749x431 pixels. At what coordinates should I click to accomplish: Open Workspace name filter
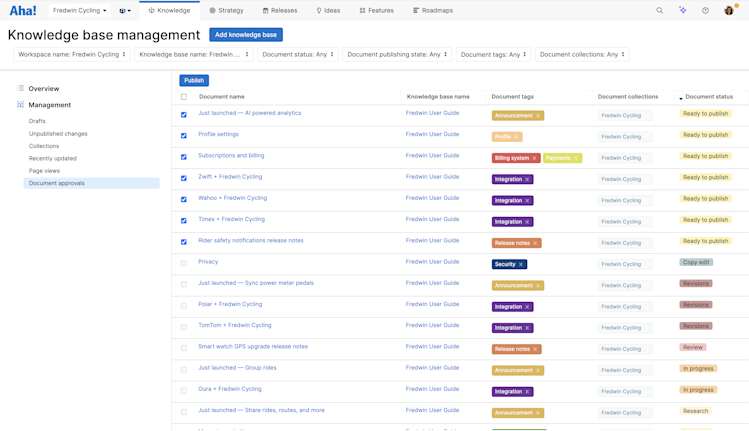[72, 54]
